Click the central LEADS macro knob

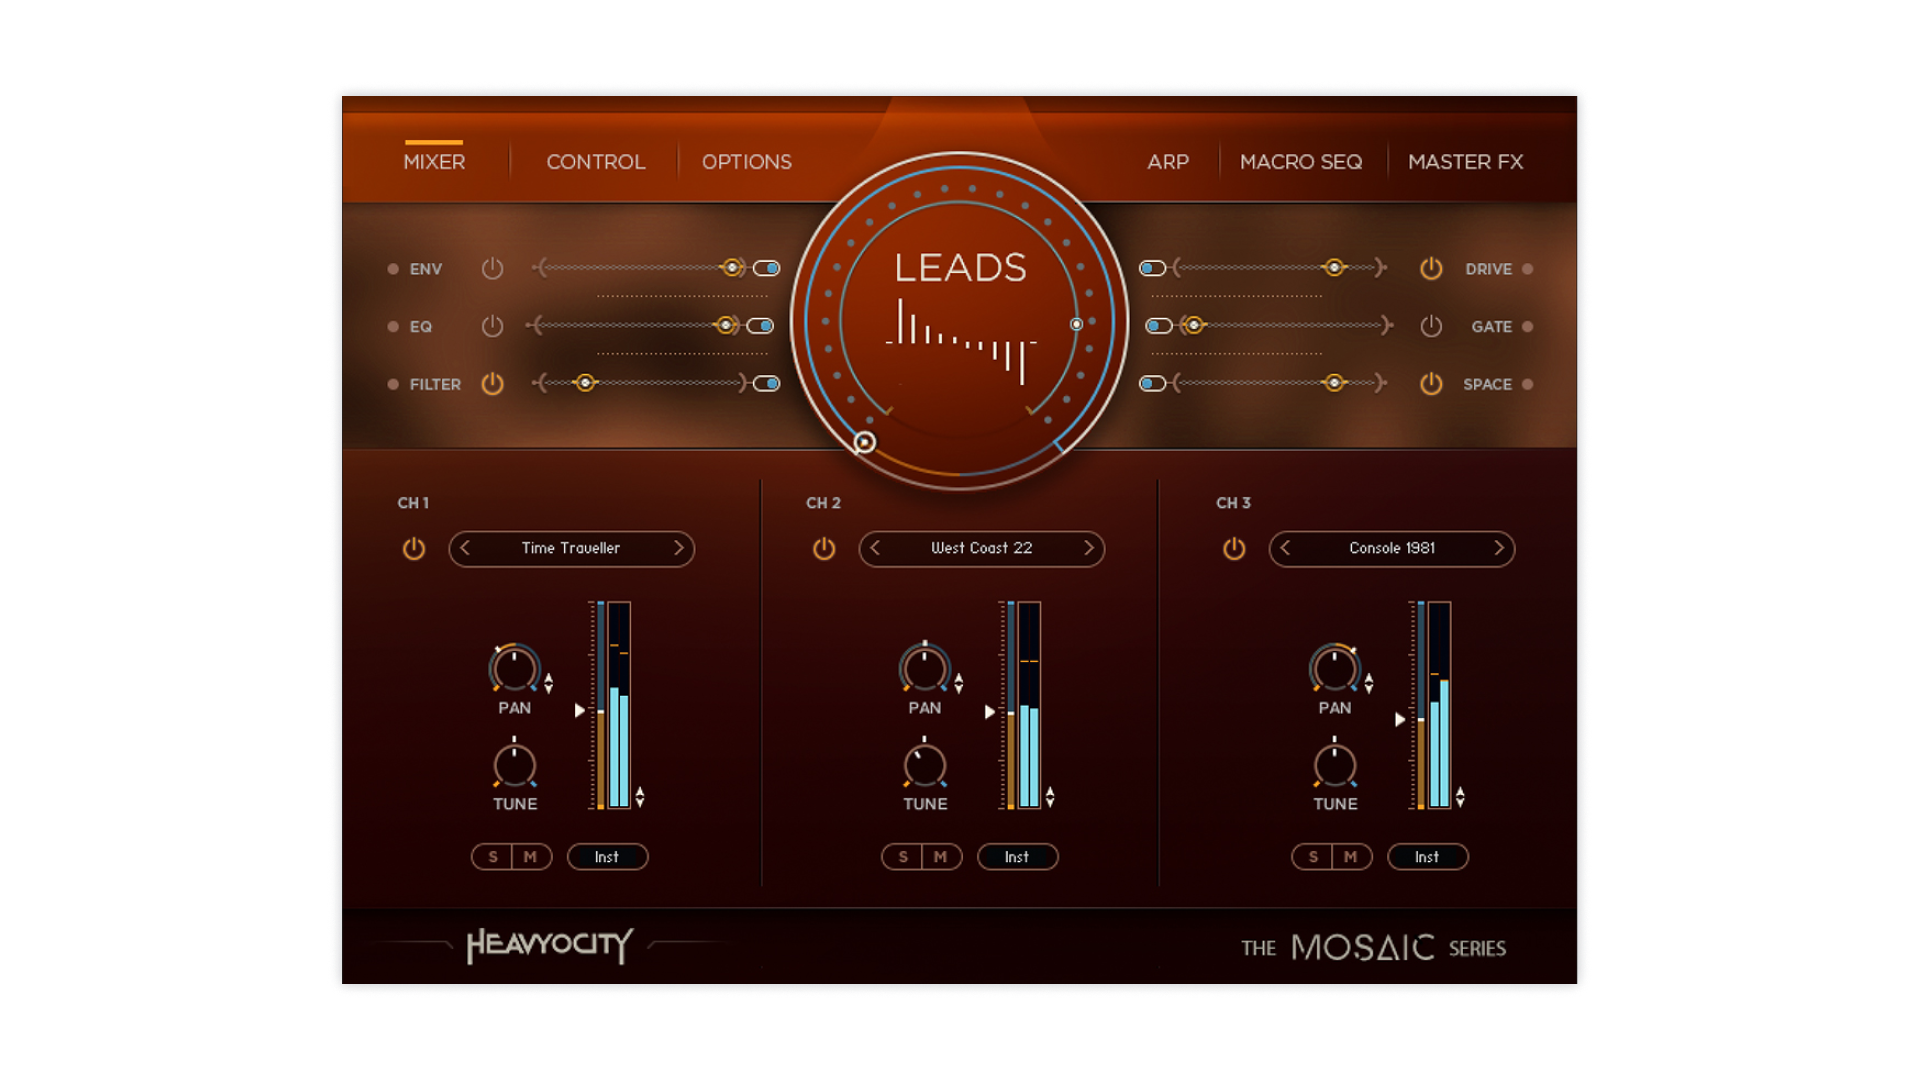point(958,318)
